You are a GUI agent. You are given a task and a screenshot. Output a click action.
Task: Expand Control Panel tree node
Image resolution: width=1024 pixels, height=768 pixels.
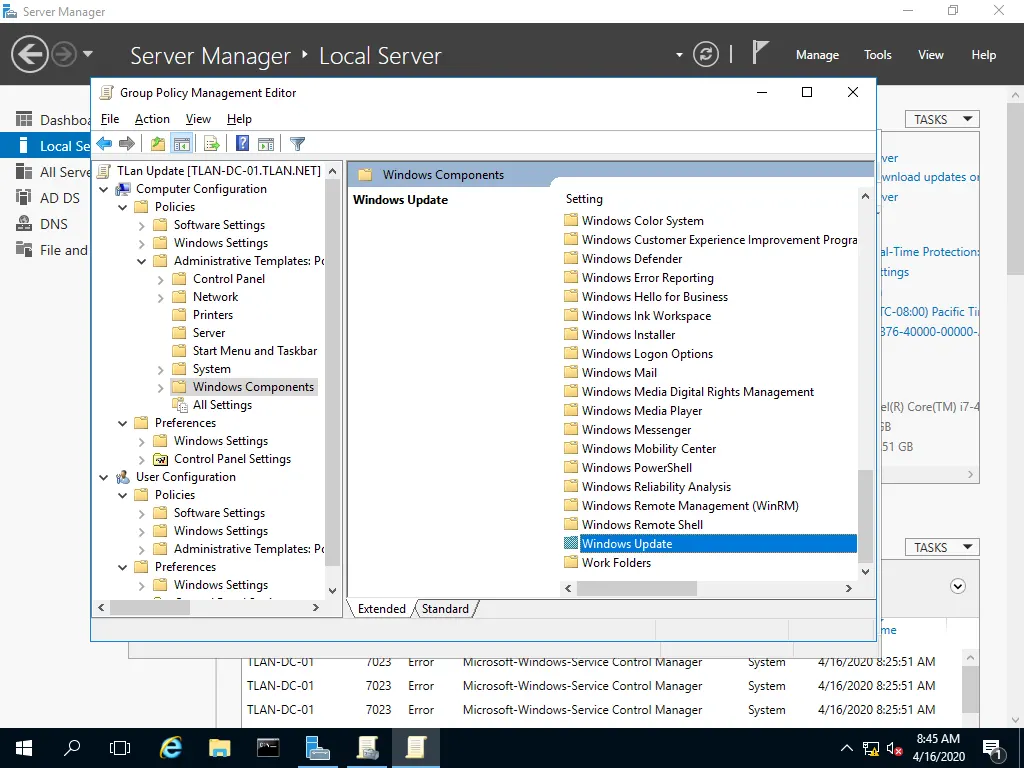[x=161, y=280]
